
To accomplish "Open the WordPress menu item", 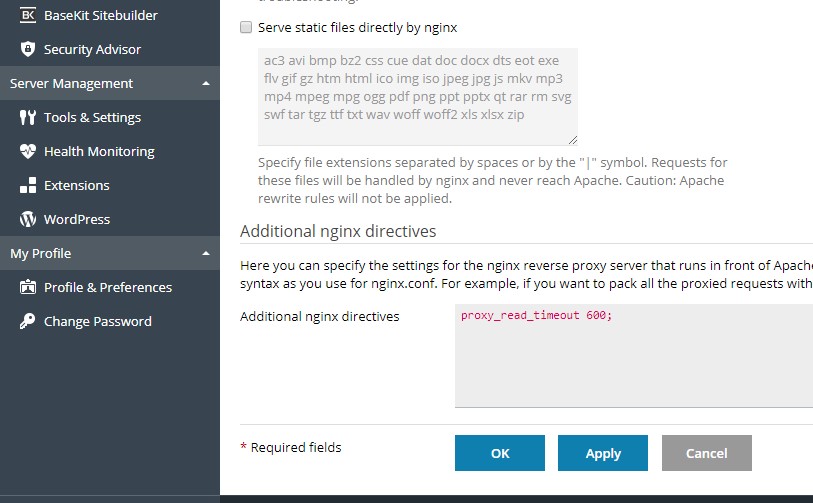I will pos(77,219).
